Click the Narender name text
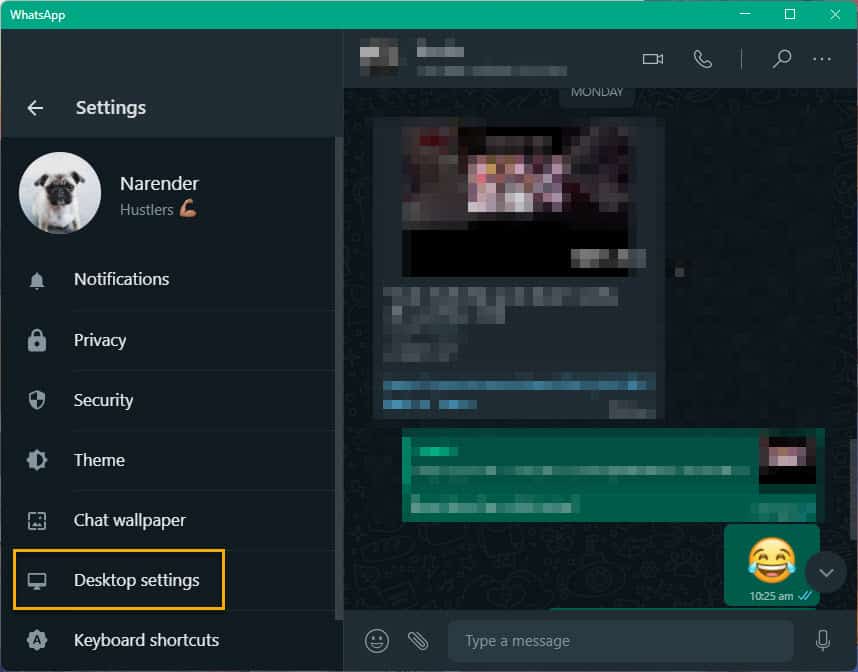Viewport: 858px width, 672px height. click(159, 184)
